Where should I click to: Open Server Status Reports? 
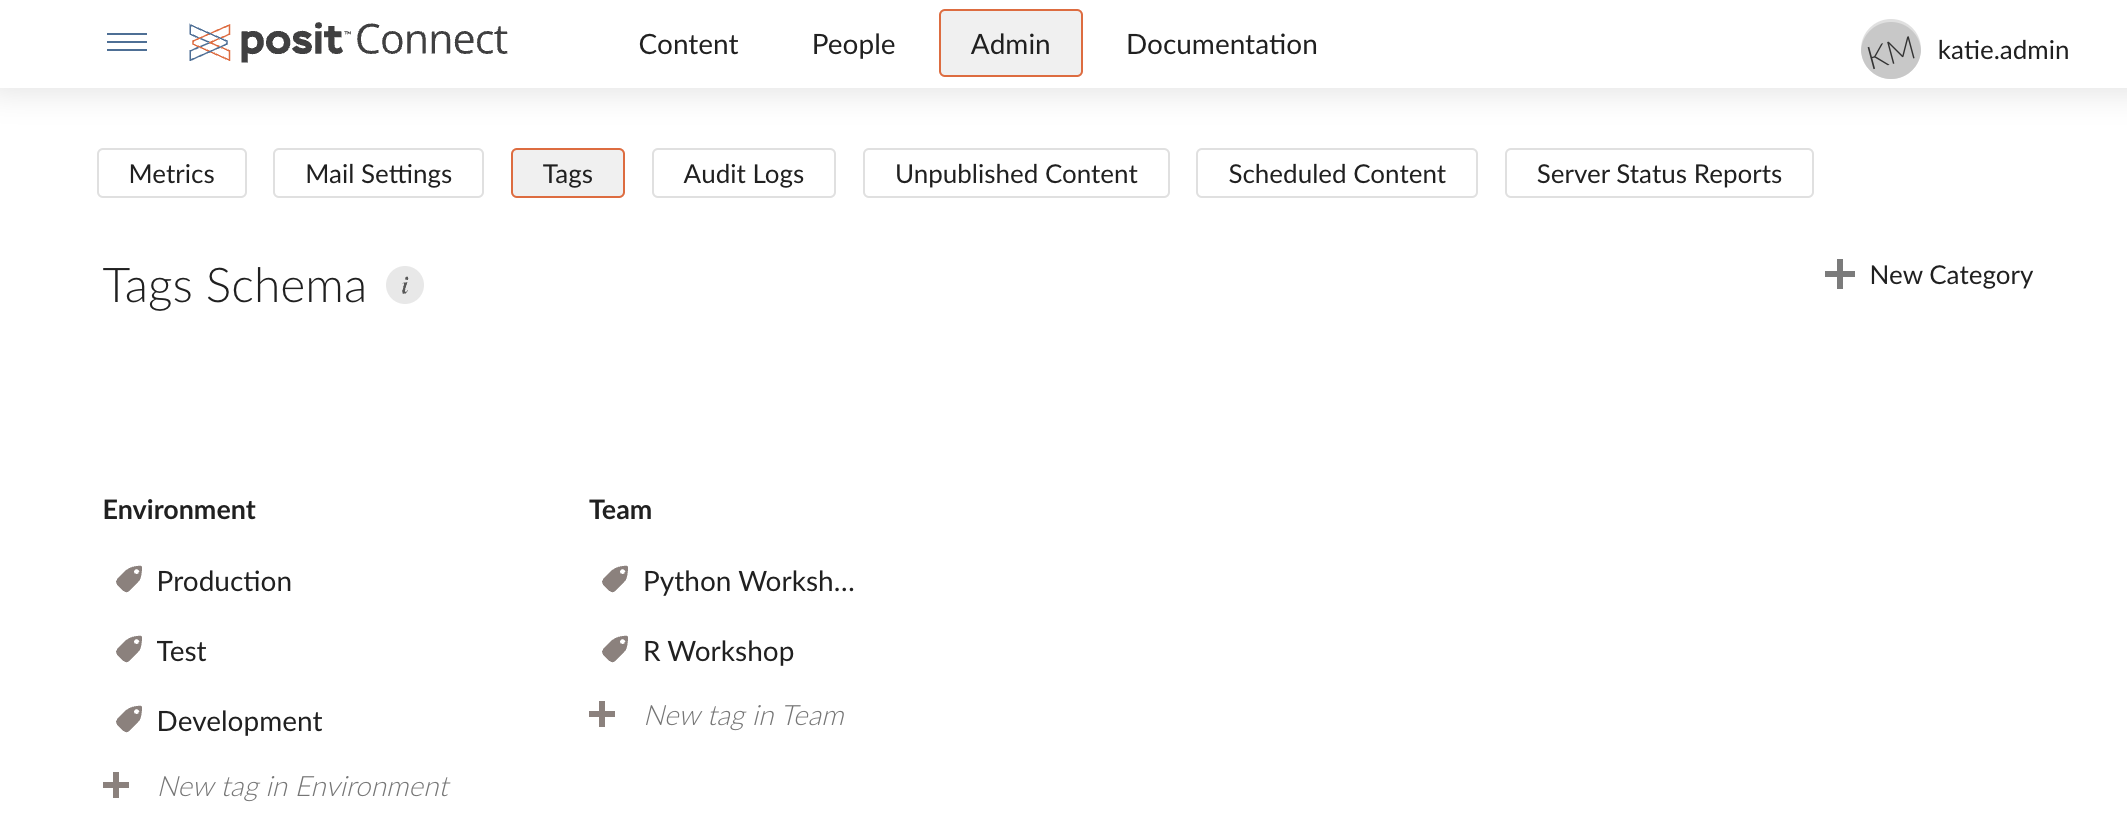click(x=1658, y=174)
